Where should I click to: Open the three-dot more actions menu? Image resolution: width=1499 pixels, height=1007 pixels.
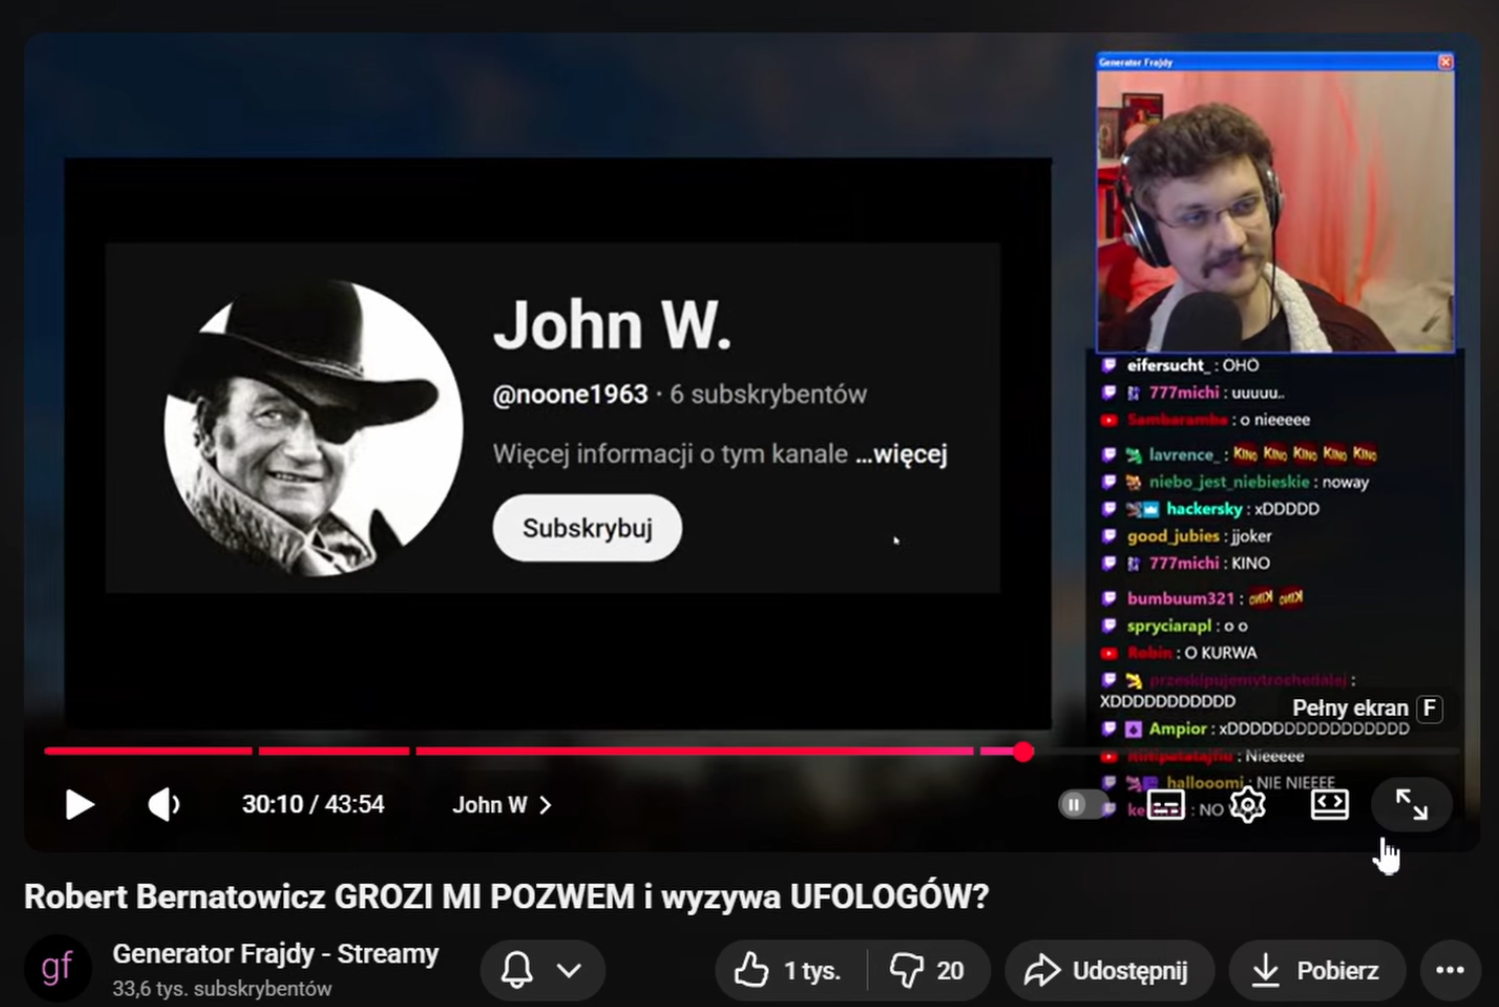point(1450,970)
